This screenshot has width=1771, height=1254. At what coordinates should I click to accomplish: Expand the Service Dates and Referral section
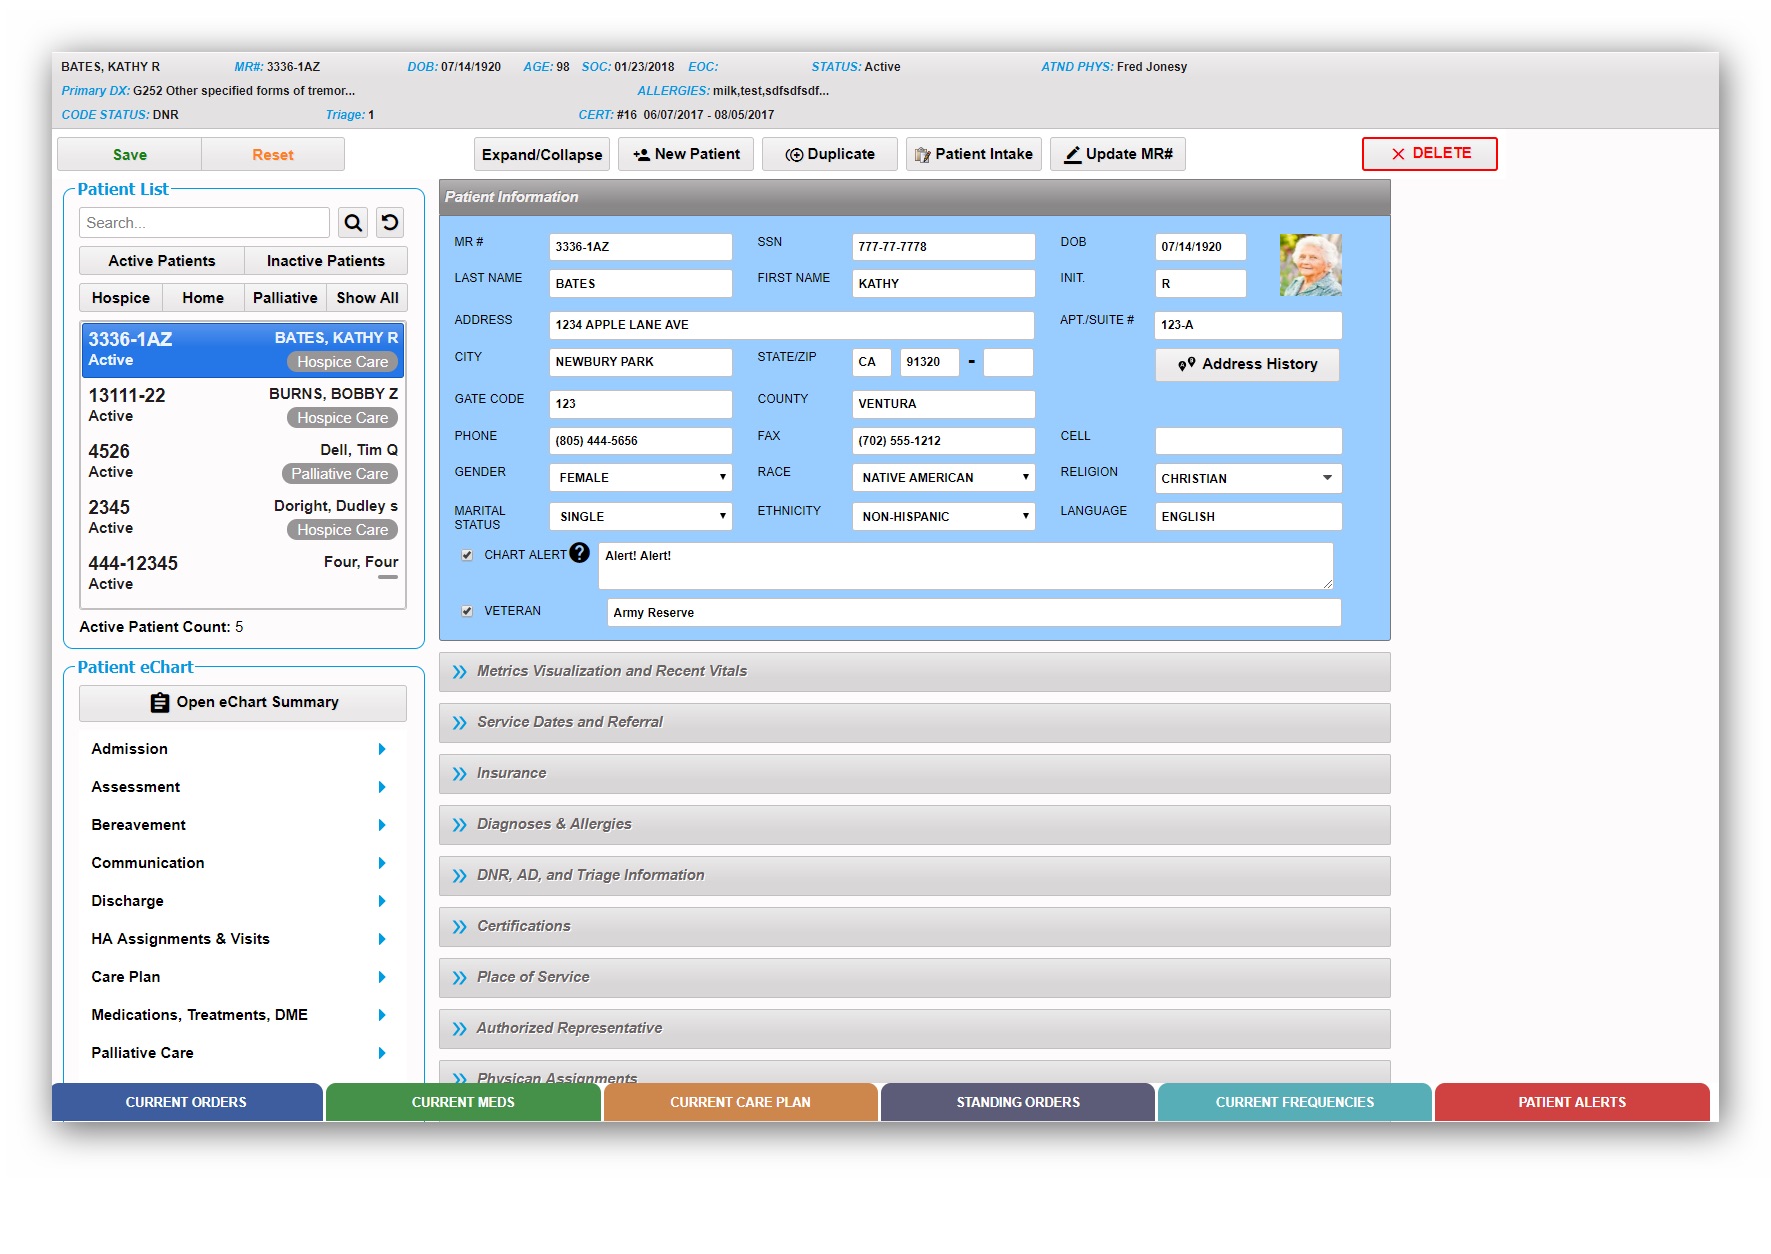click(914, 723)
